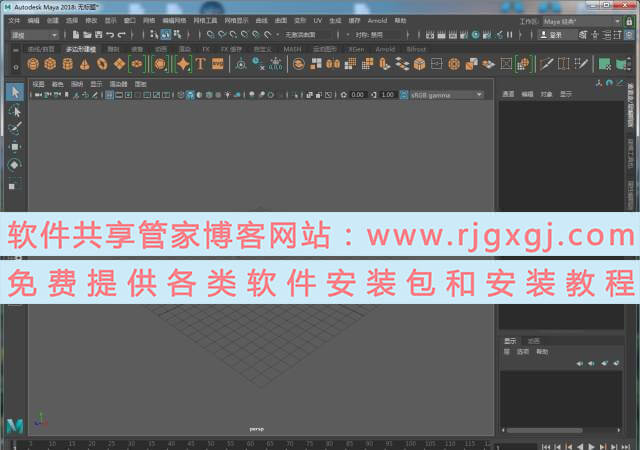
Task: Create a polygon disc from the shelf
Action: [x=137, y=64]
